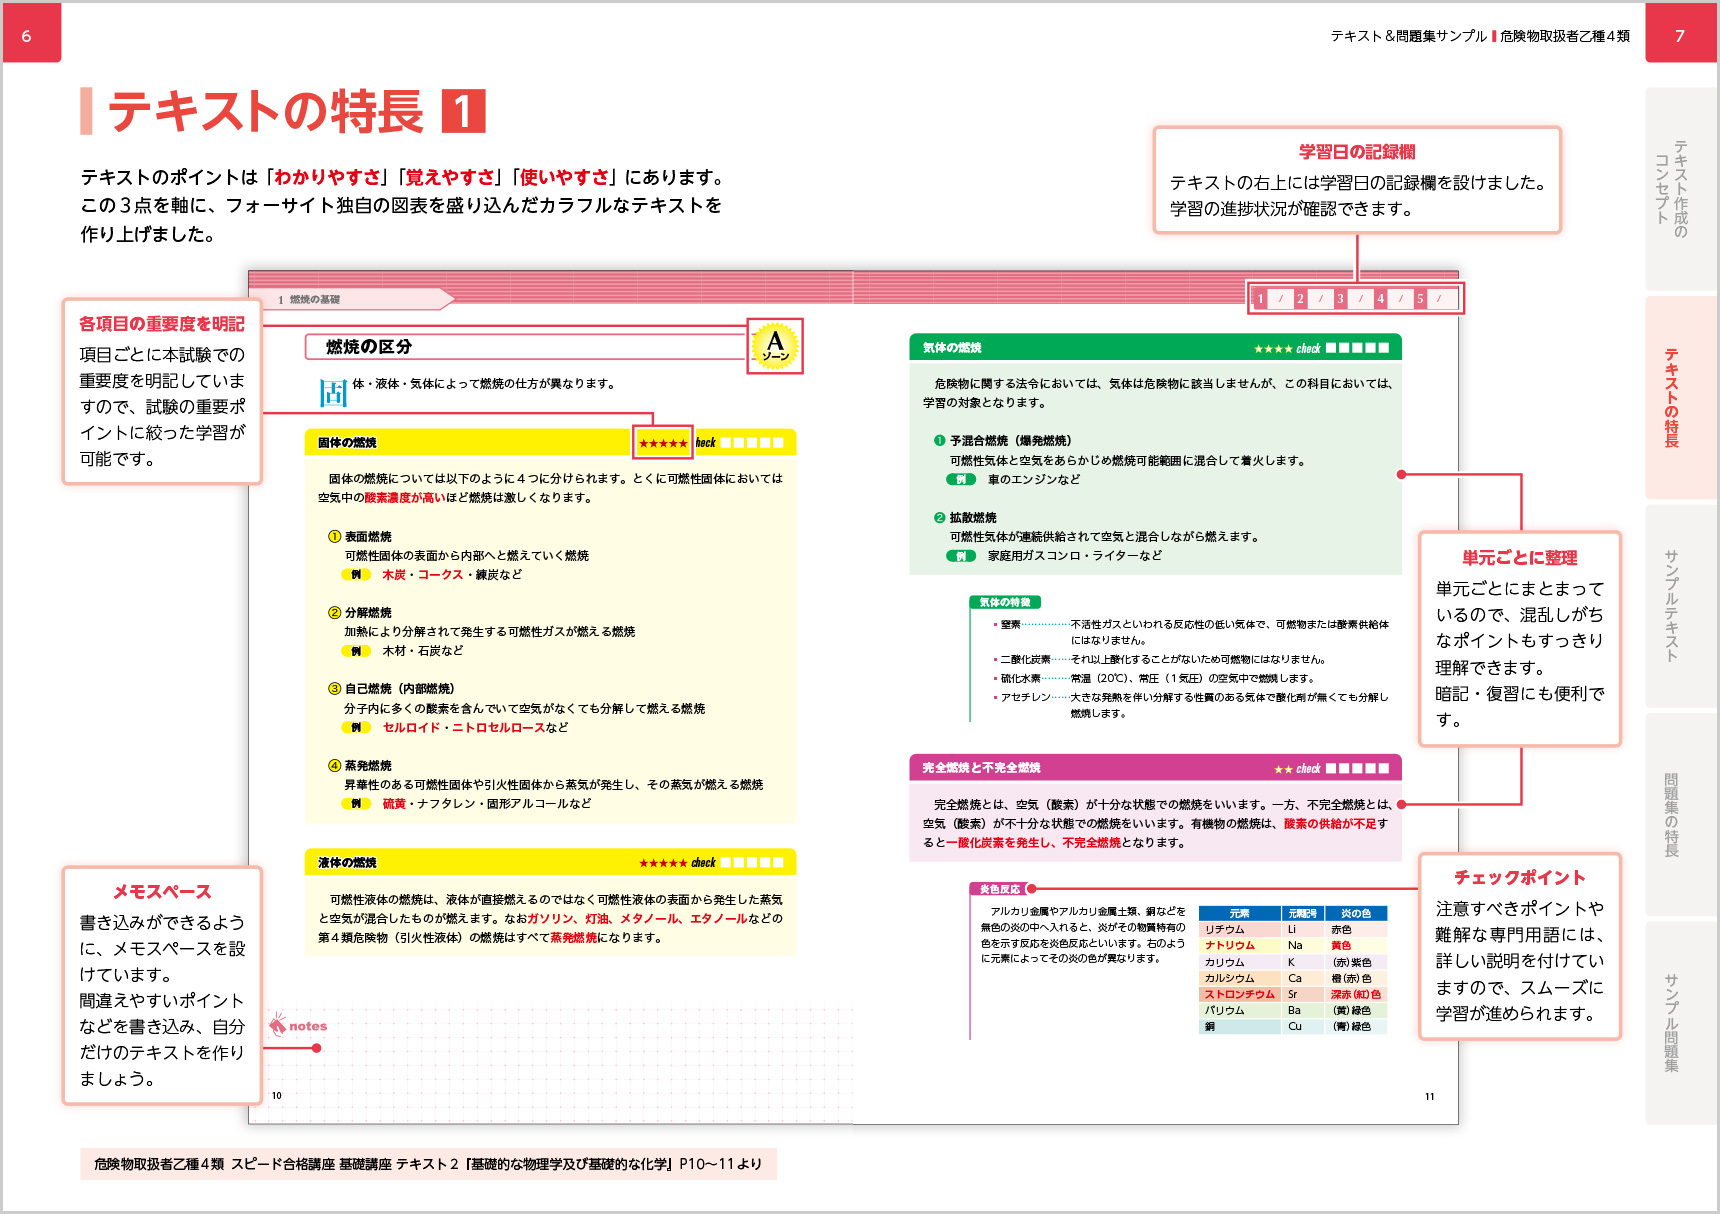Viewport: 1720px width, 1214px height.
Task: Click the 単元ごとに整理 callout heading
Action: [1519, 558]
